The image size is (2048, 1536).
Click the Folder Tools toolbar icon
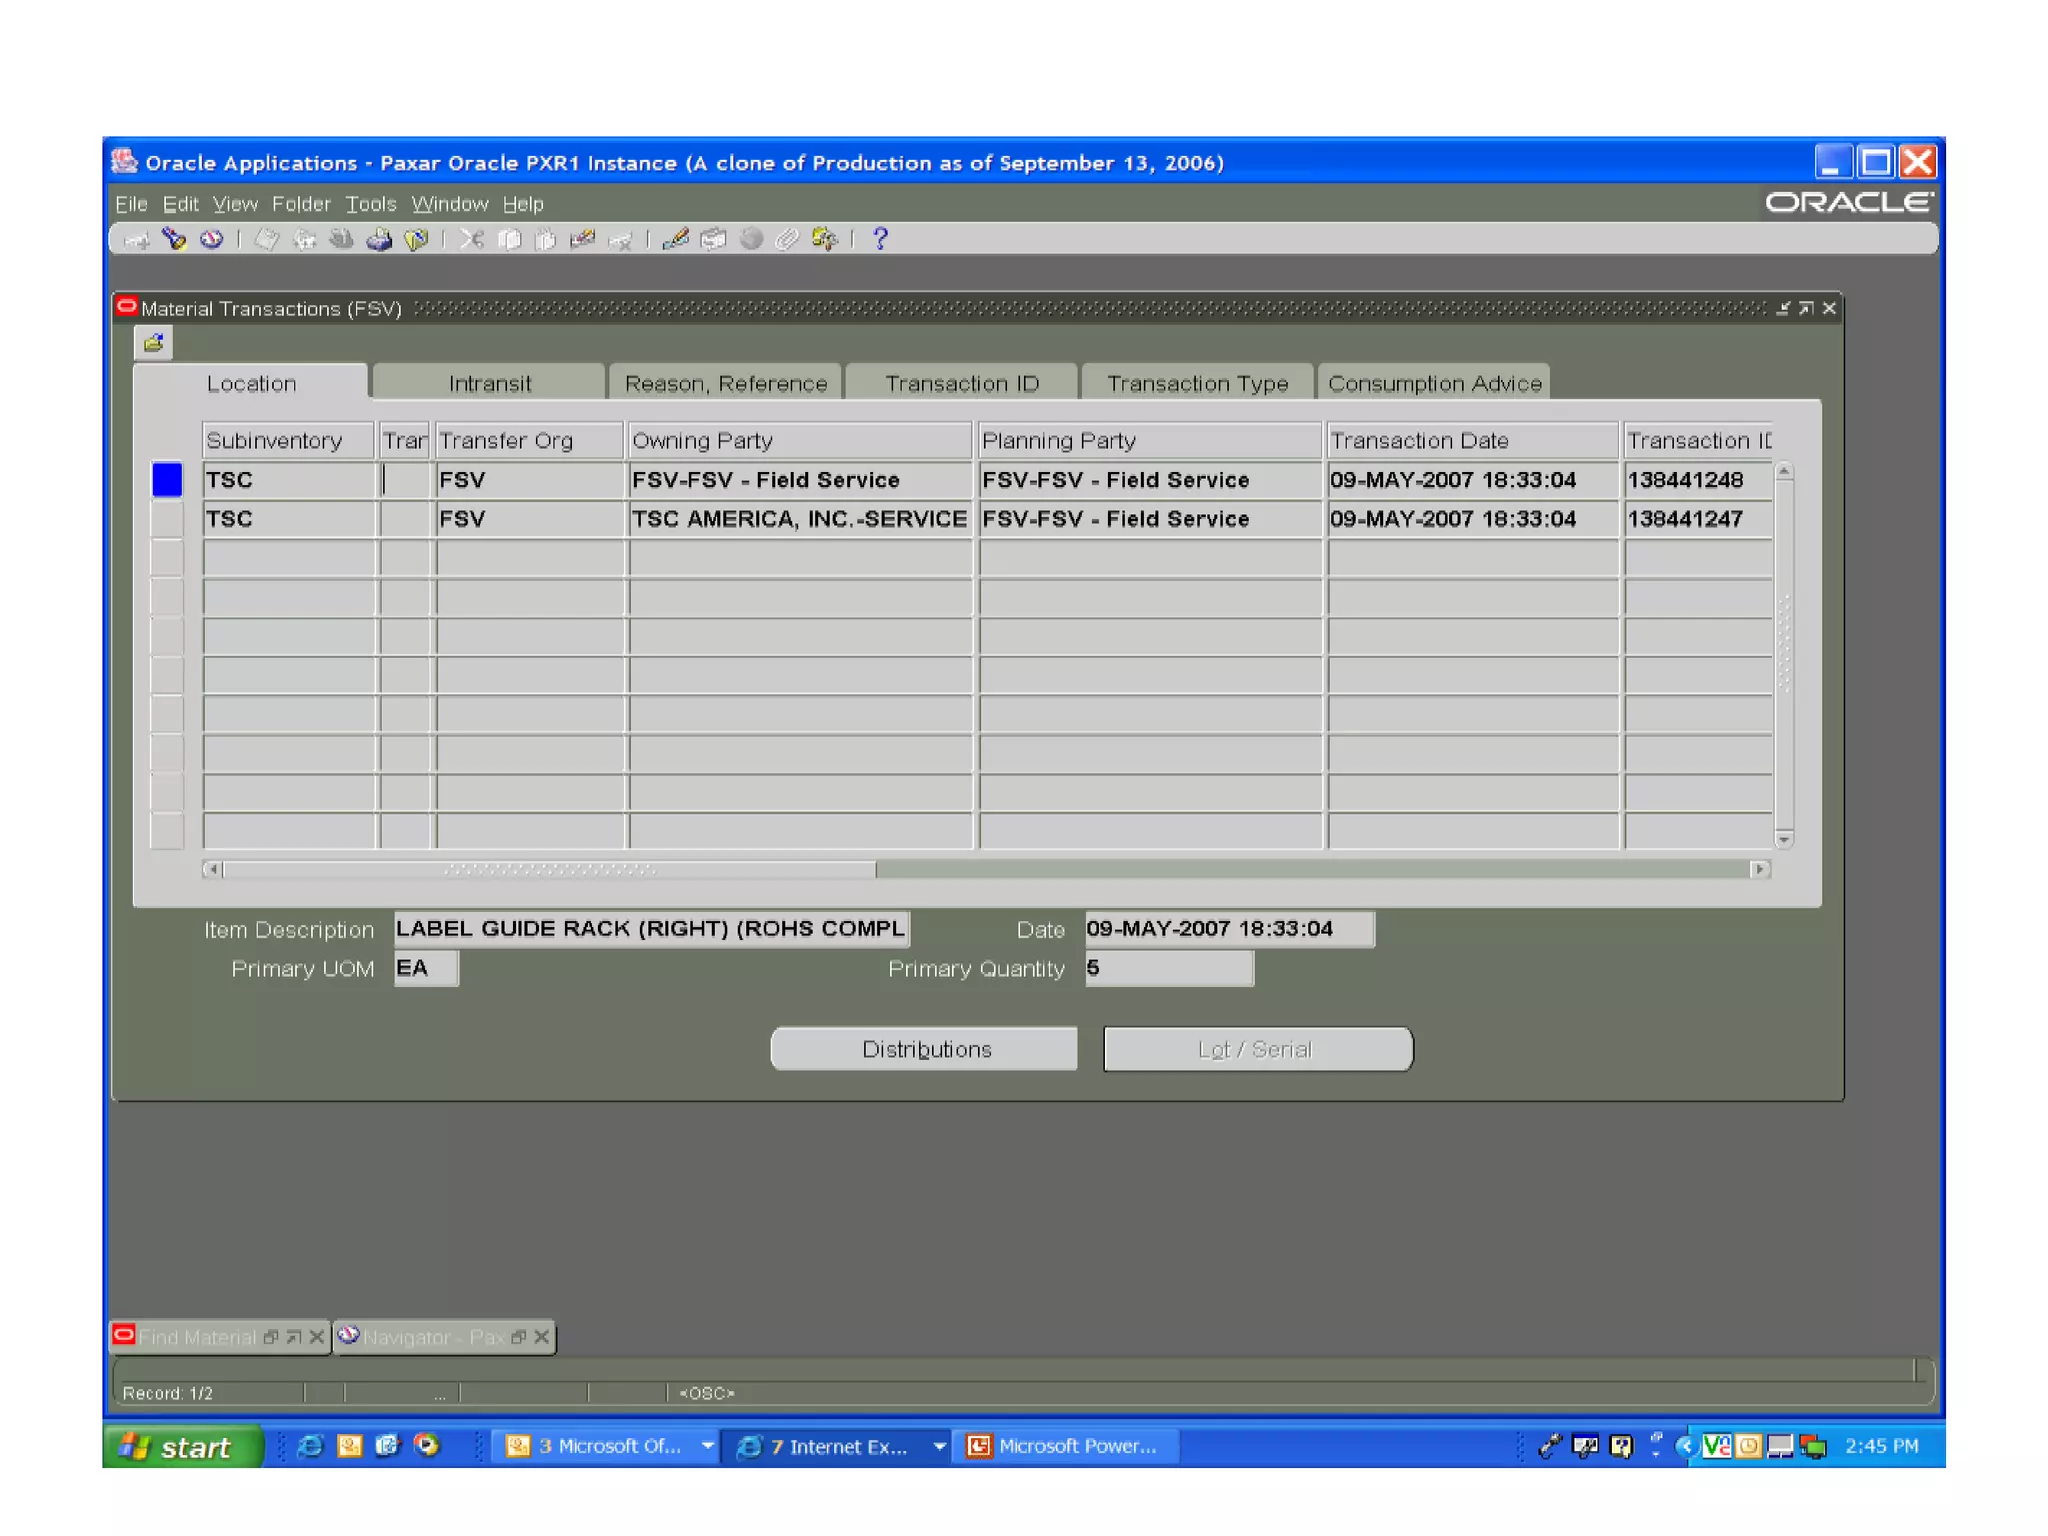click(825, 240)
